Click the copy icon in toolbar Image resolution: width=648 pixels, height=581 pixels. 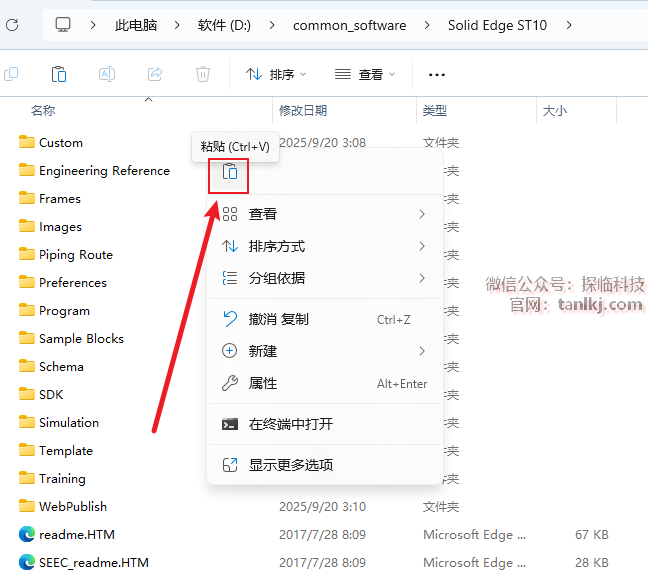[x=11, y=74]
